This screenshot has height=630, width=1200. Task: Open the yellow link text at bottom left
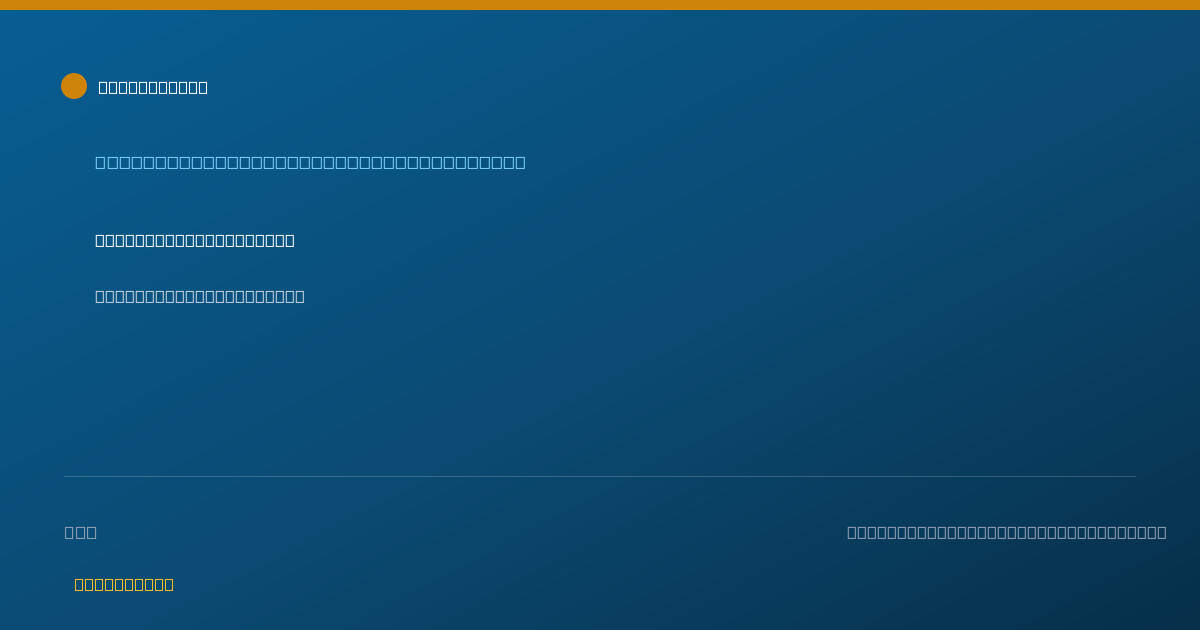click(124, 584)
